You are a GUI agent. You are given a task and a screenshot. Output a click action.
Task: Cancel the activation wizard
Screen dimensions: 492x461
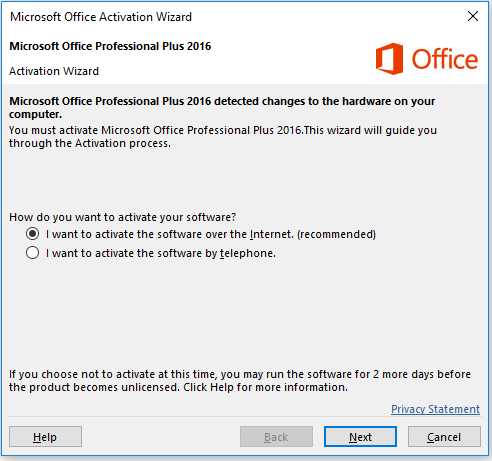[x=444, y=437]
